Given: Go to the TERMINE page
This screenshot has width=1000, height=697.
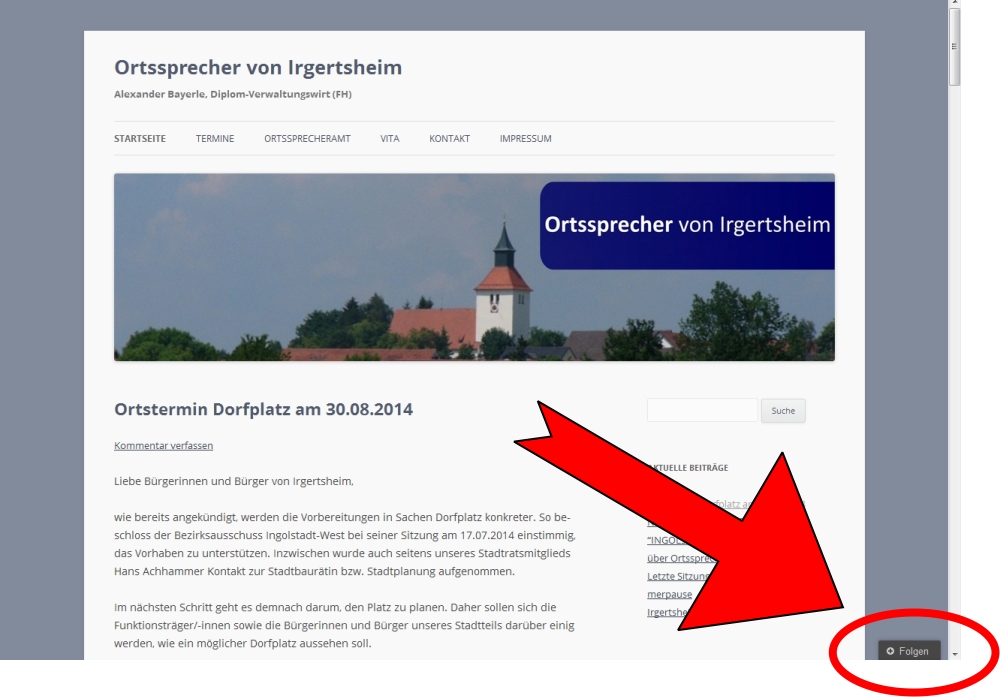Looking at the screenshot, I should click(215, 139).
